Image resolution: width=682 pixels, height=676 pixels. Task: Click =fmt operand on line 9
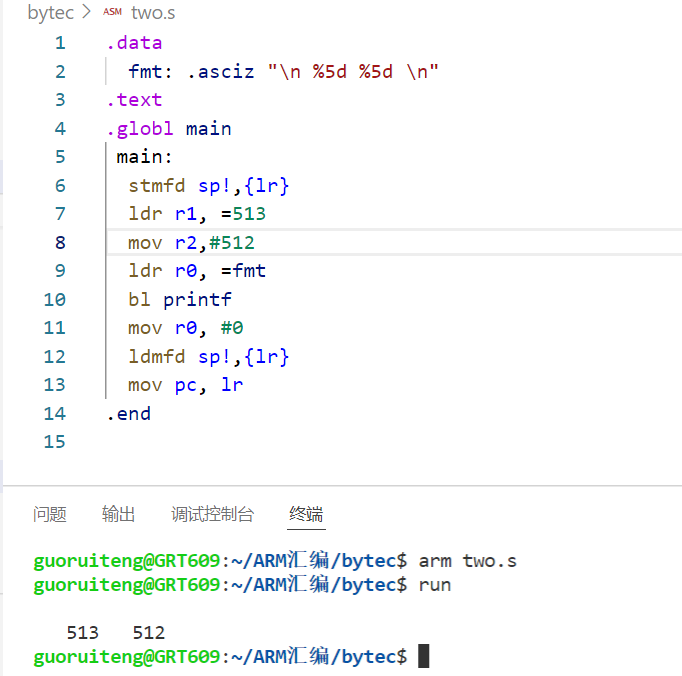(243, 271)
